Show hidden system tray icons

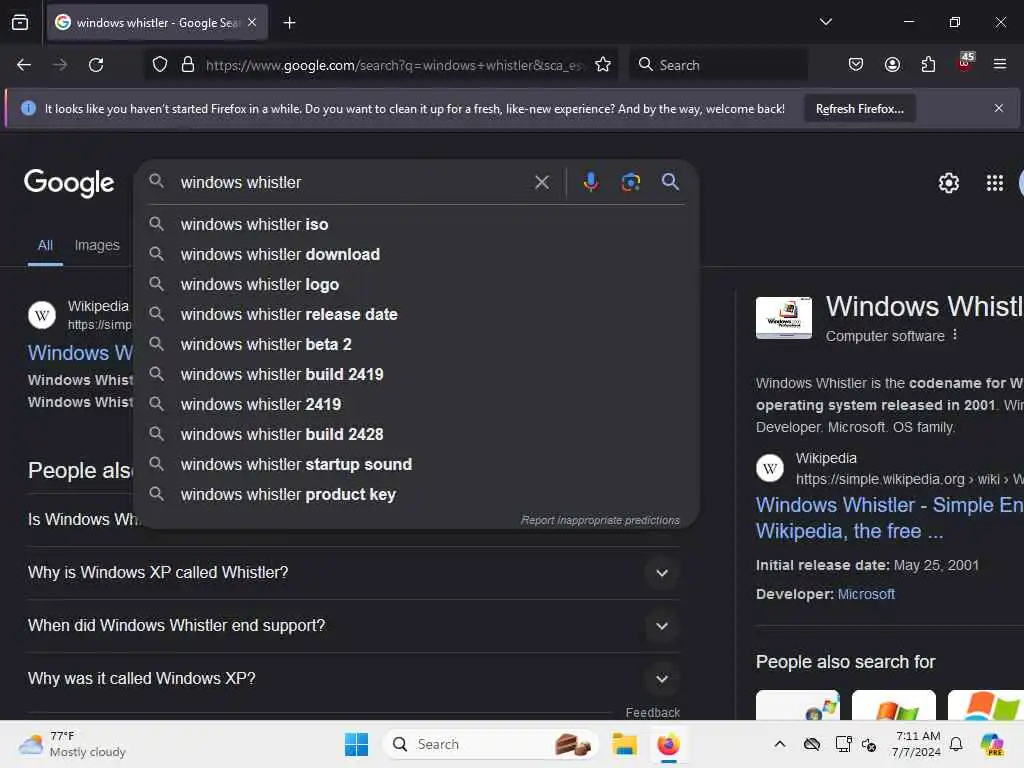coord(780,744)
